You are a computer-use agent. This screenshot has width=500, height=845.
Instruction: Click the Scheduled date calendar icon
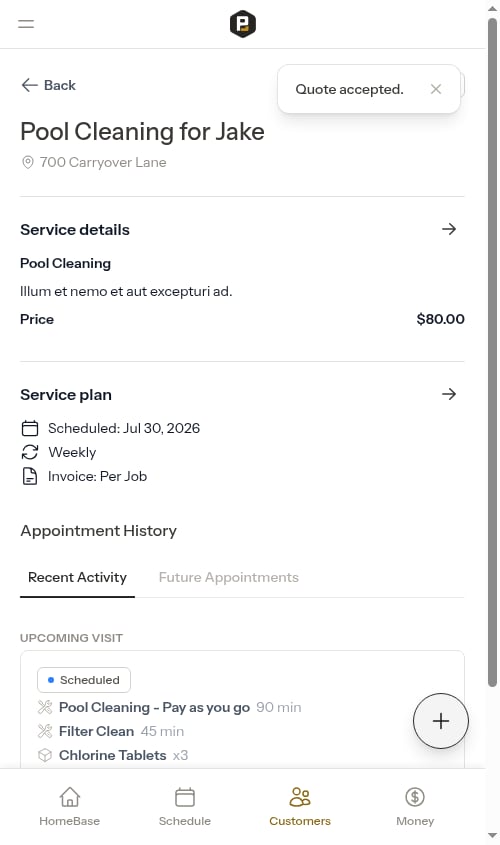(30, 428)
